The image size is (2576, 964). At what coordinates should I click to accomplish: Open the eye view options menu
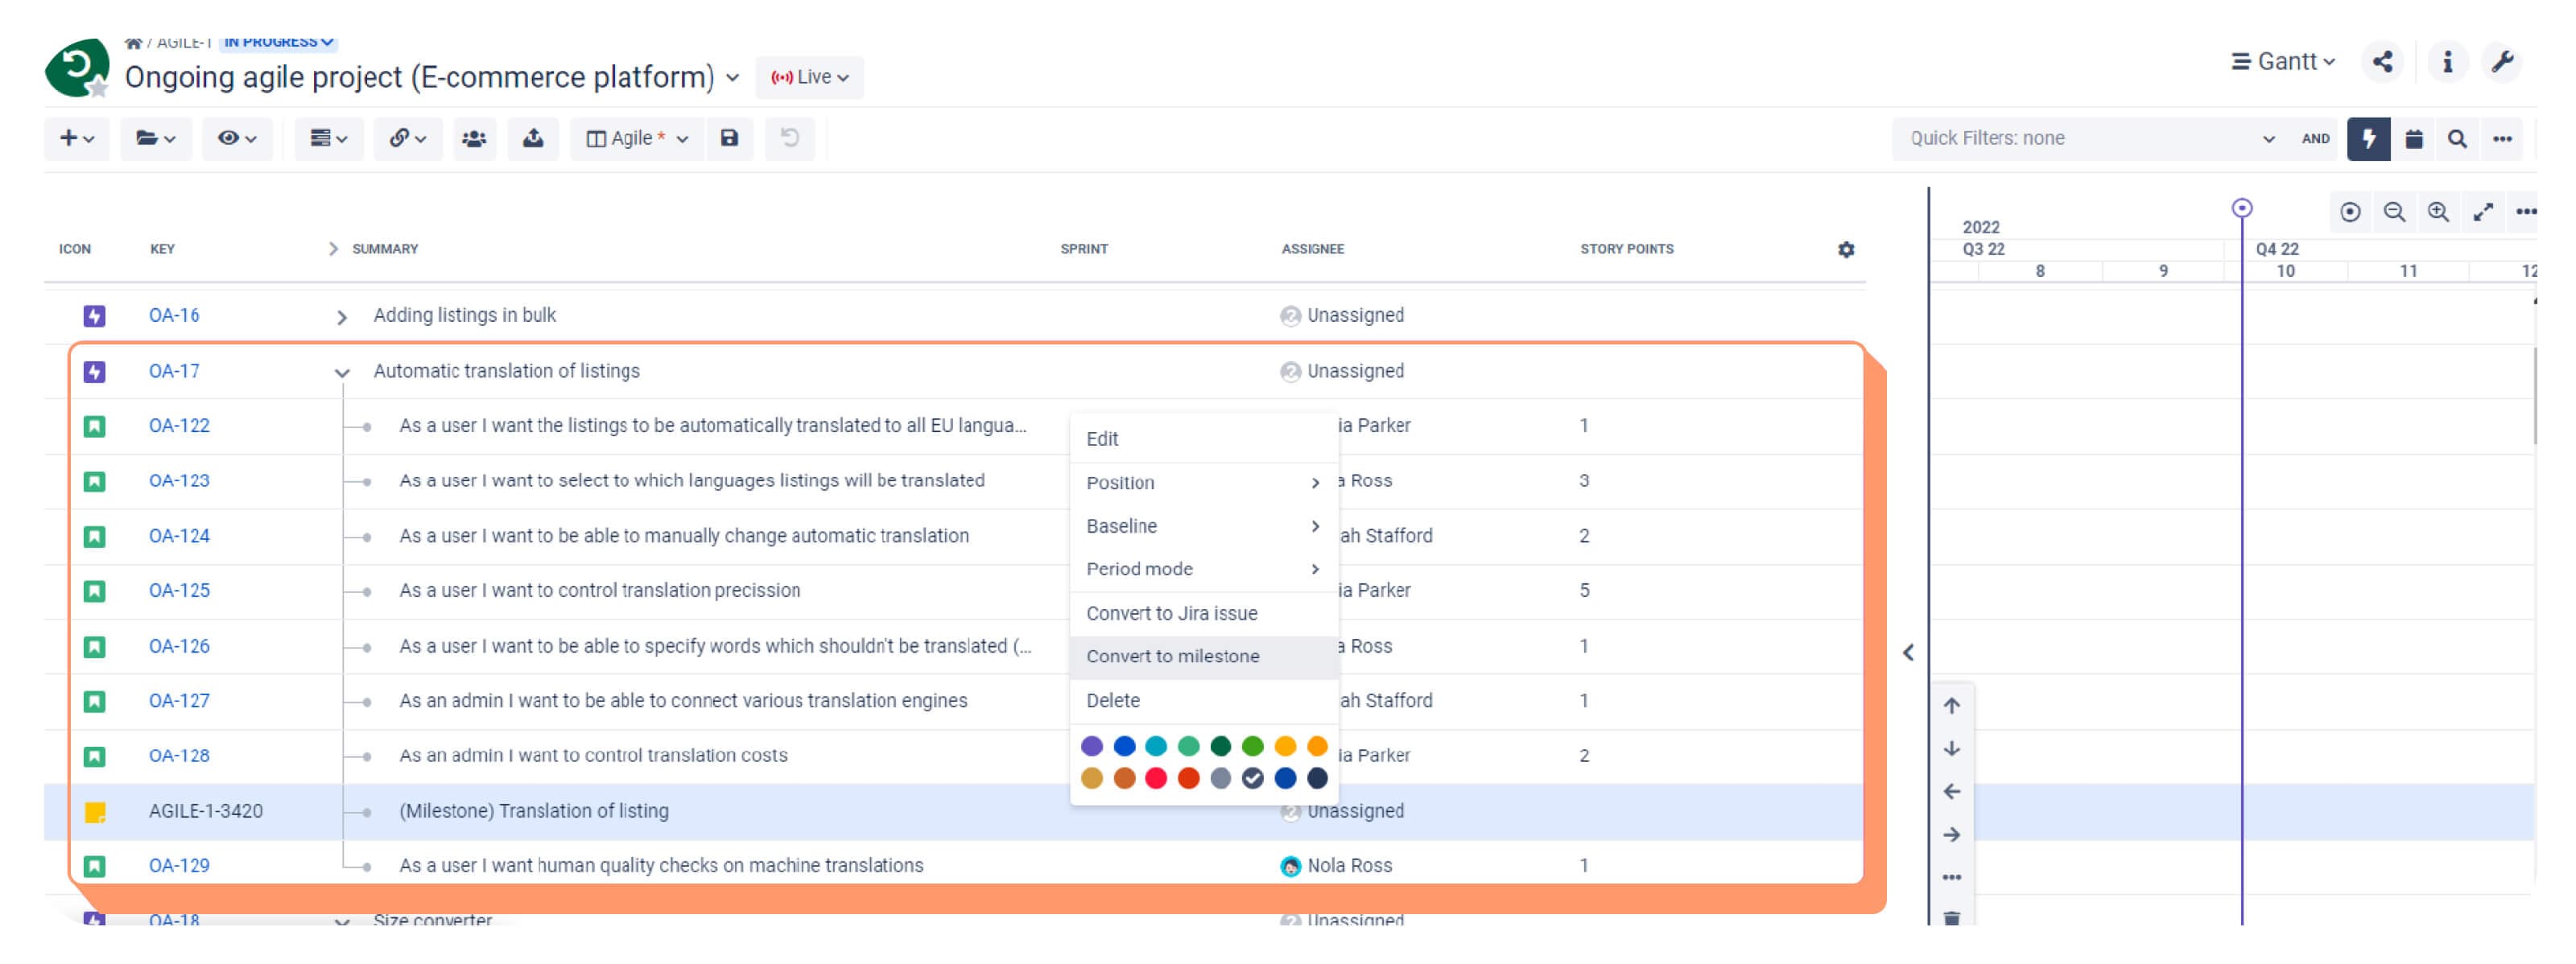(x=237, y=139)
